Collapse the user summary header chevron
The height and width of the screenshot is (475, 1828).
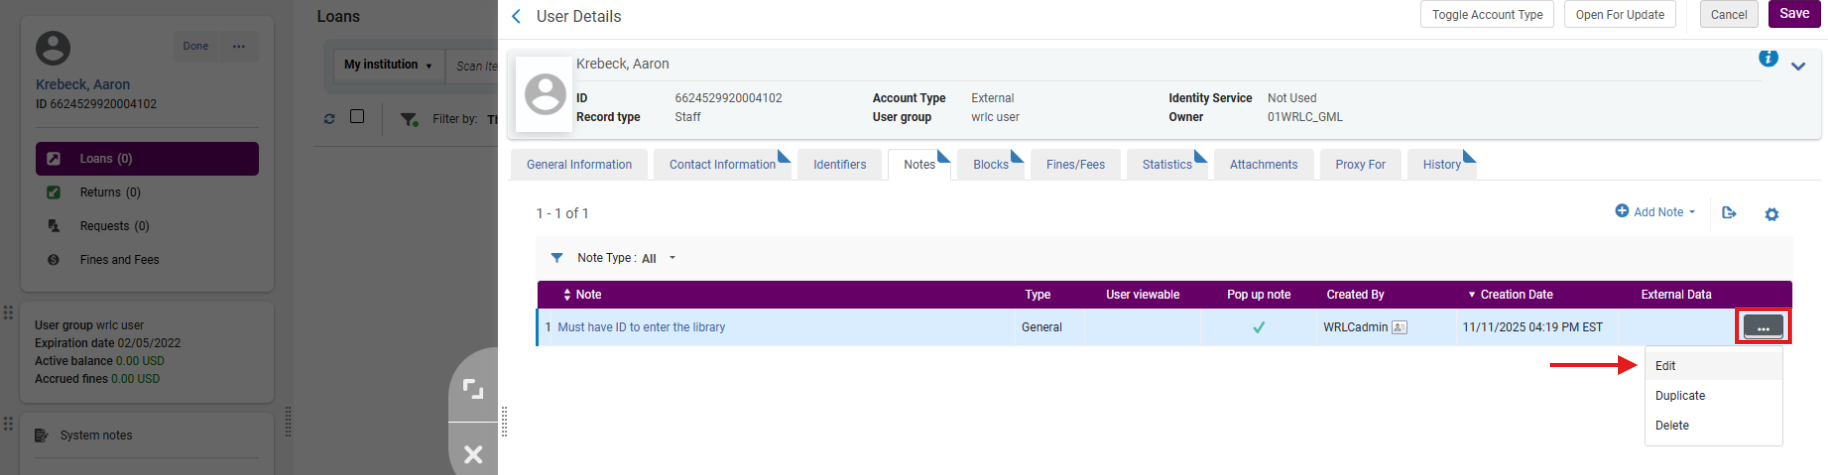(1798, 67)
